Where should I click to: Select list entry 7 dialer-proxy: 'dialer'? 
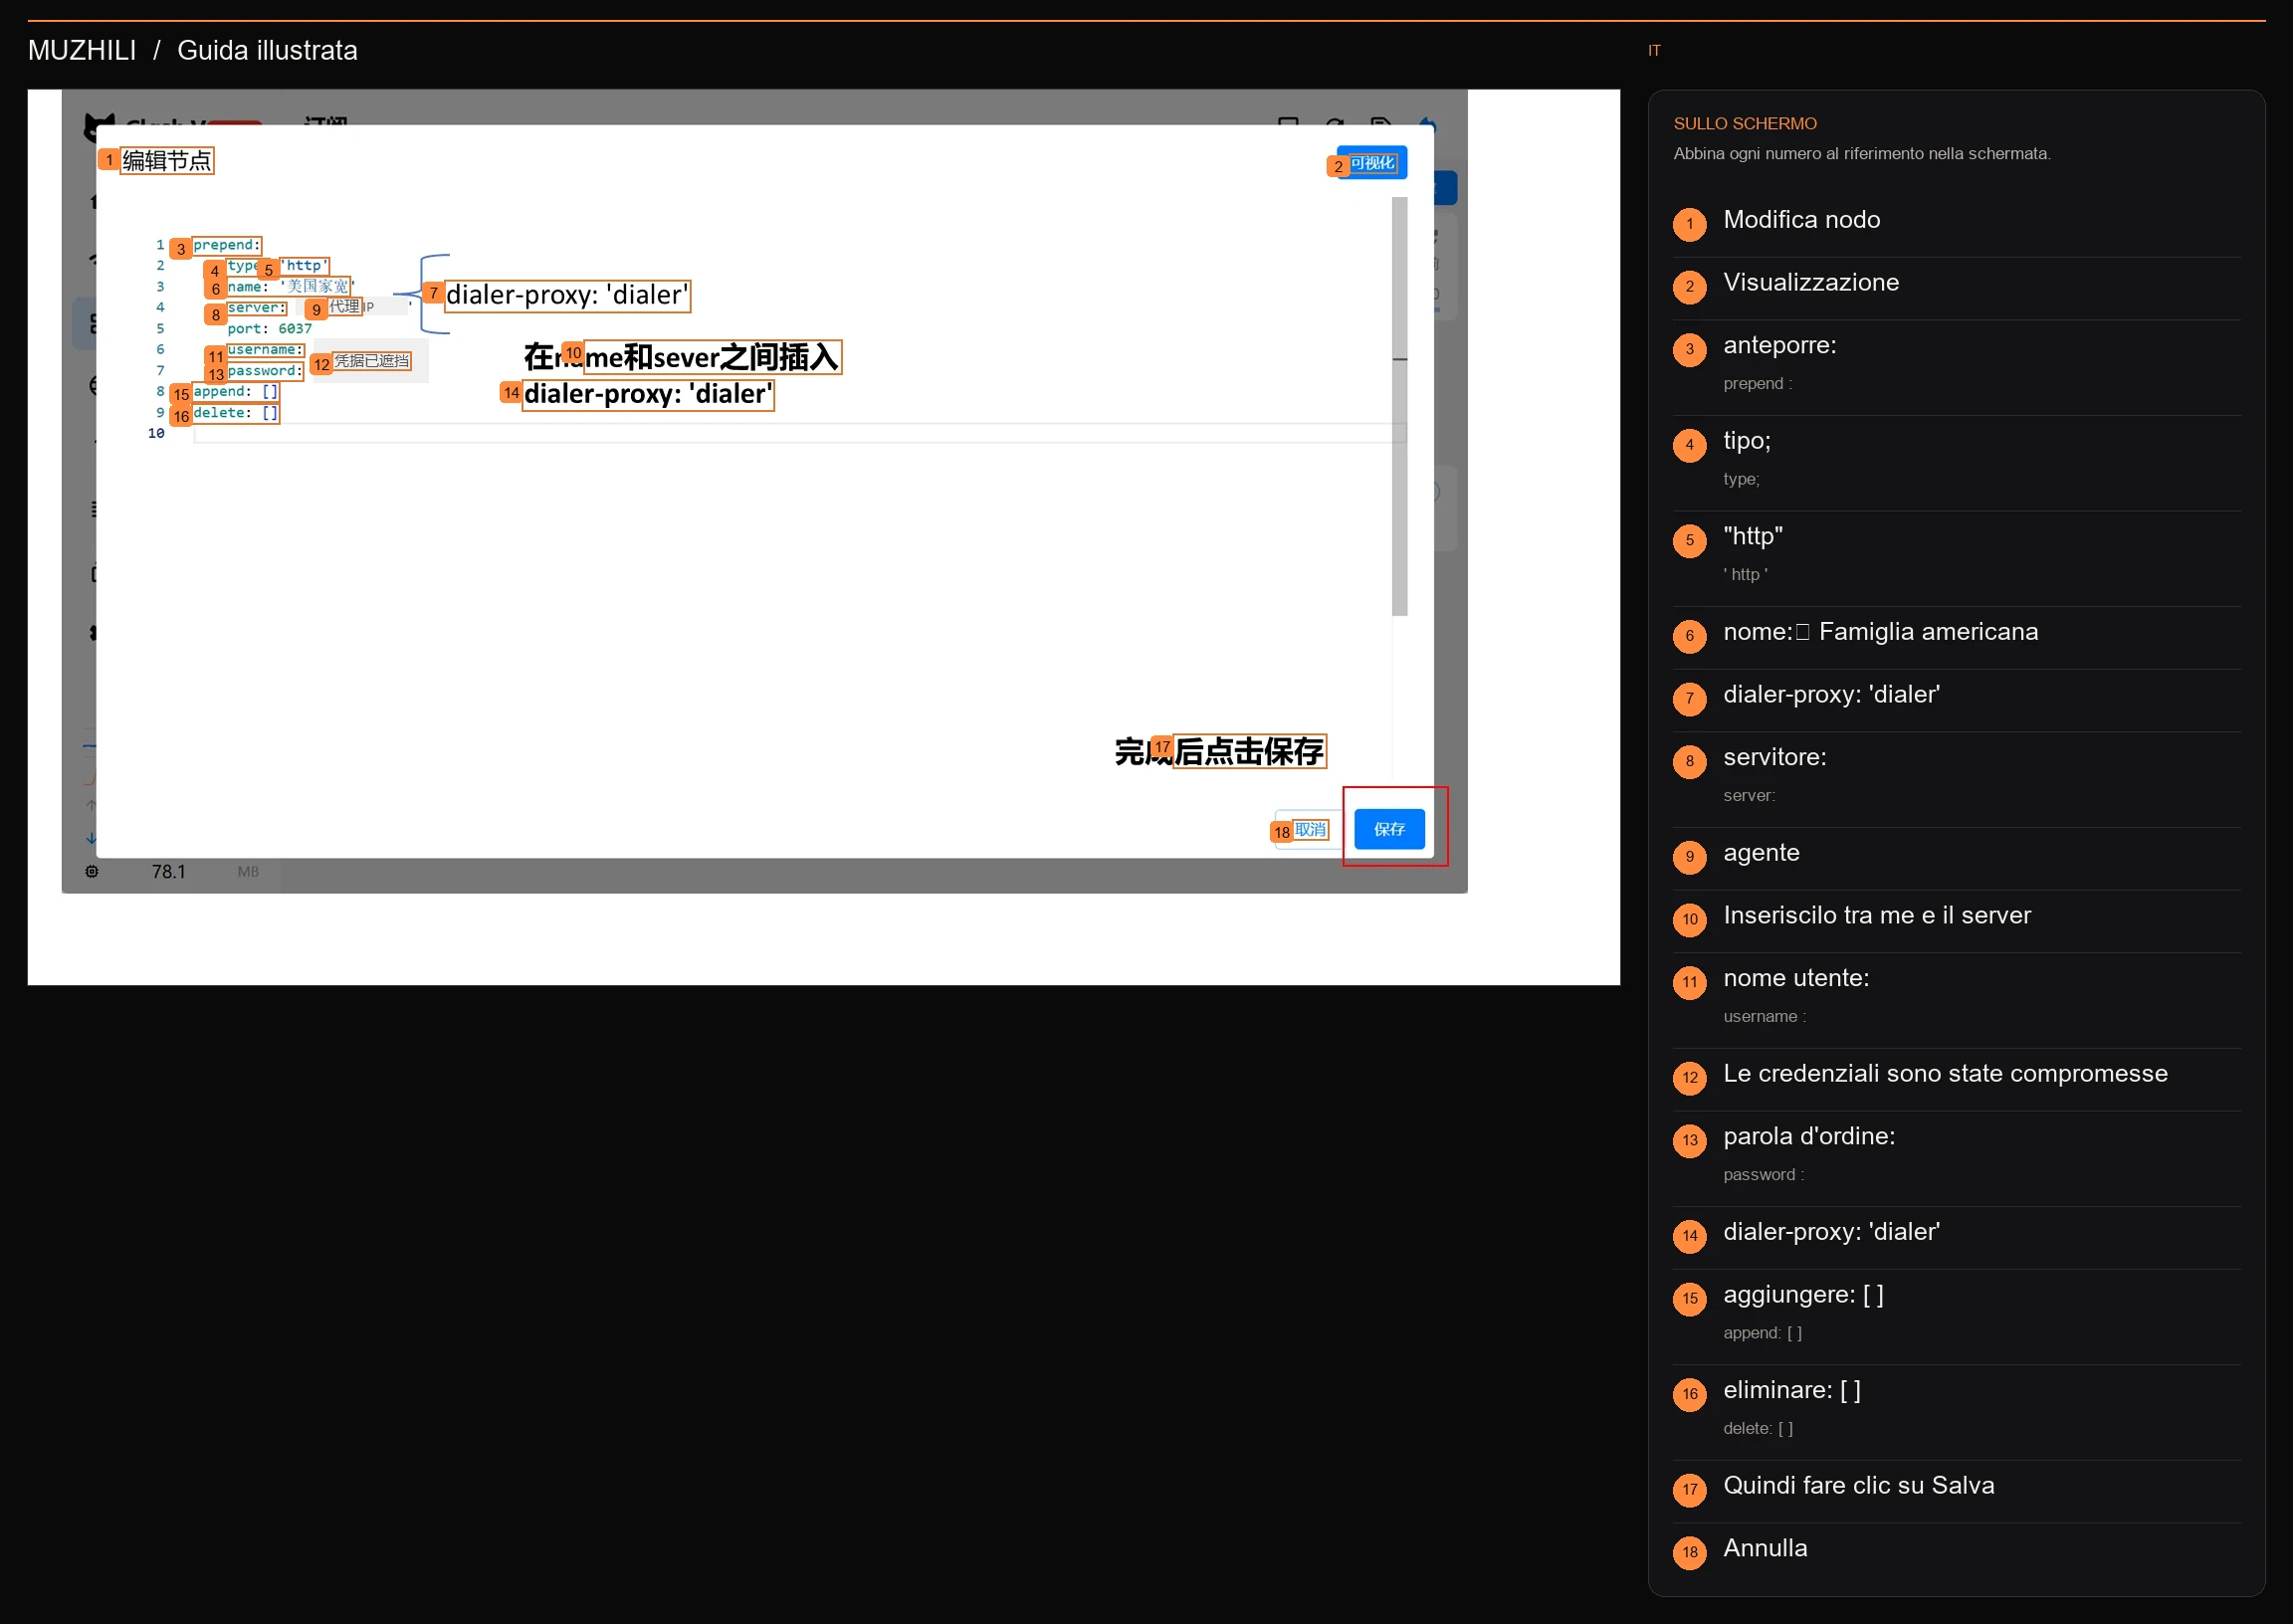pyautogui.click(x=1956, y=701)
